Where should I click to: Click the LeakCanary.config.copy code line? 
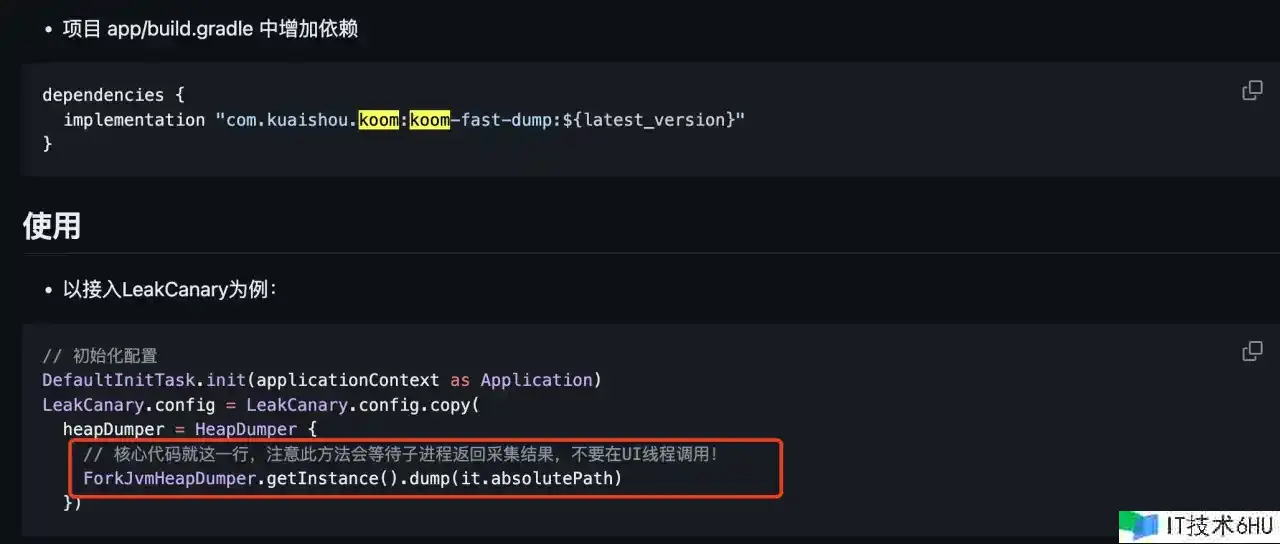point(260,405)
